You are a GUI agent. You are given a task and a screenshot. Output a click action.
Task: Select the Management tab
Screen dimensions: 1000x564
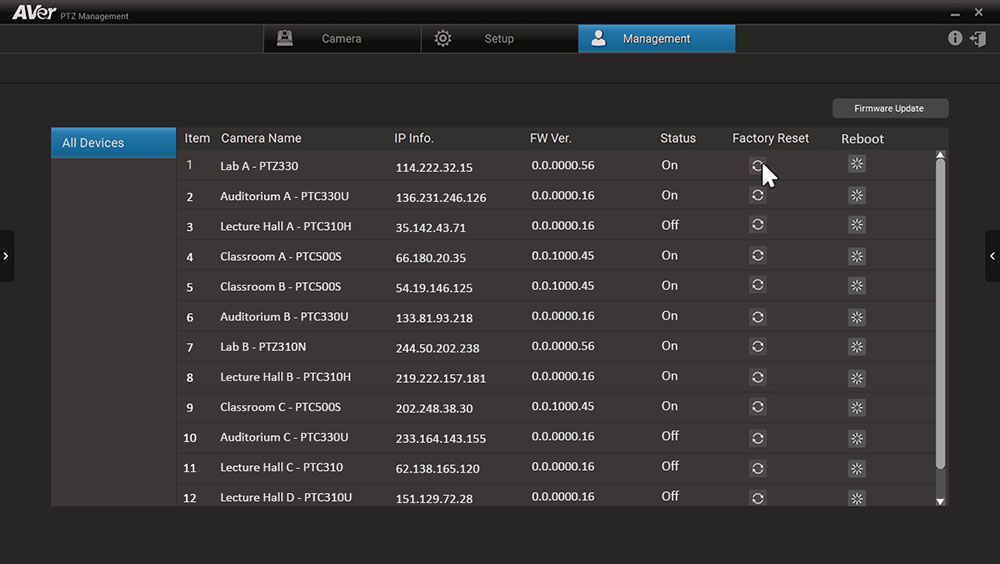click(656, 39)
